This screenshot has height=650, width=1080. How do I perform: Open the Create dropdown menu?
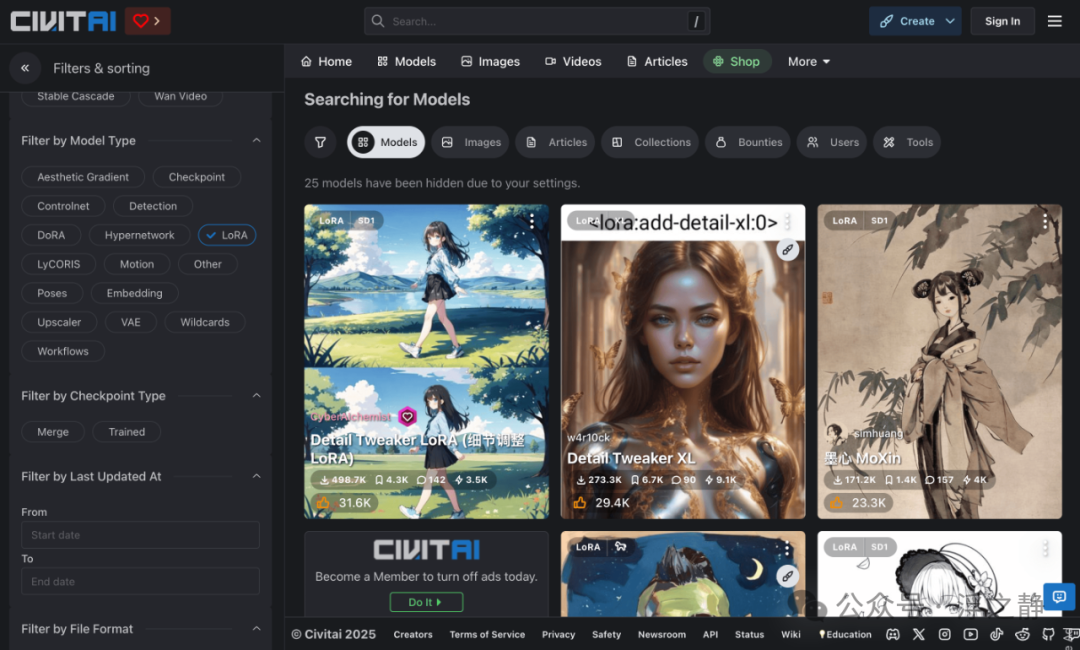(x=914, y=20)
